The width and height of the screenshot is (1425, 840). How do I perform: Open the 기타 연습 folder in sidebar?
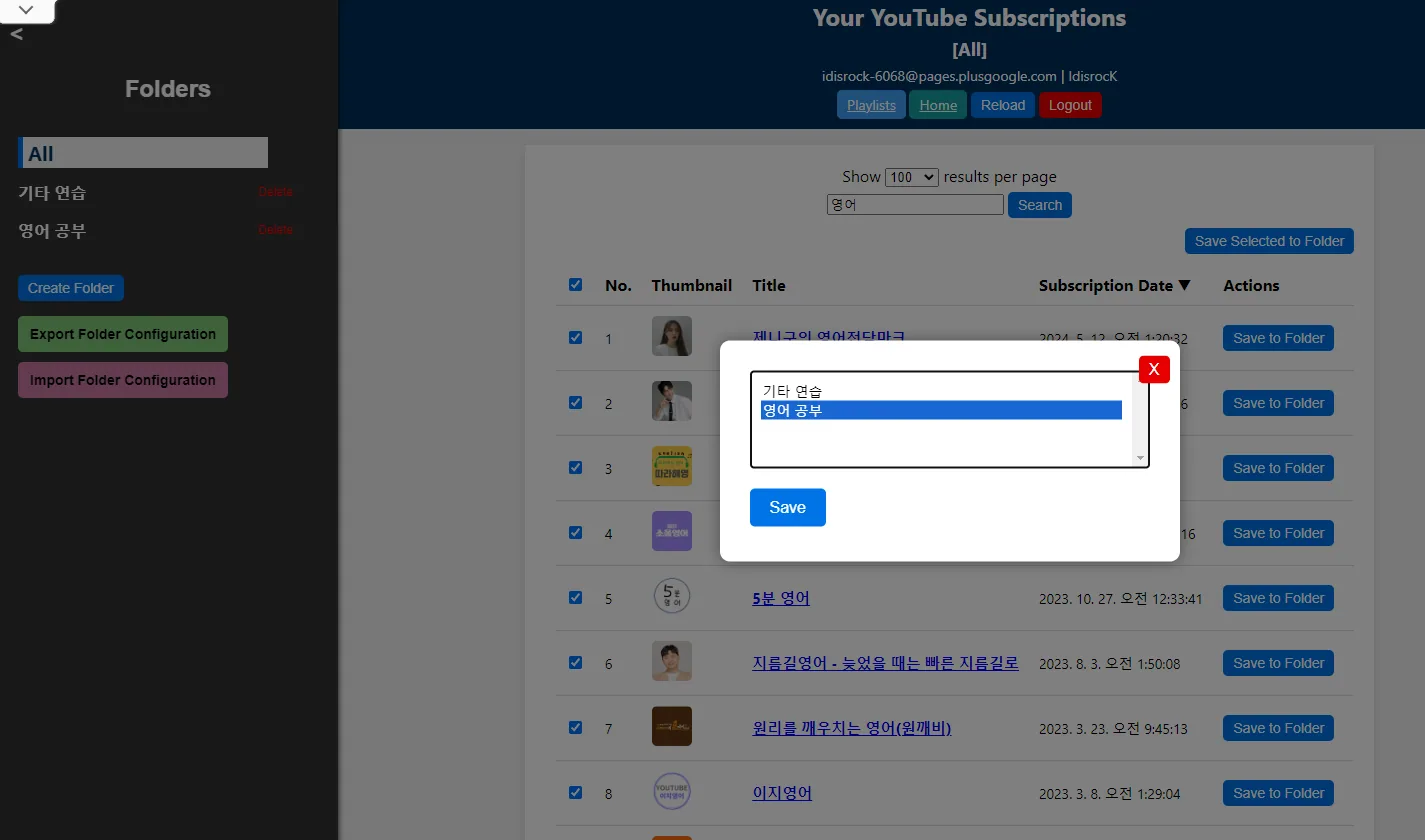[52, 193]
